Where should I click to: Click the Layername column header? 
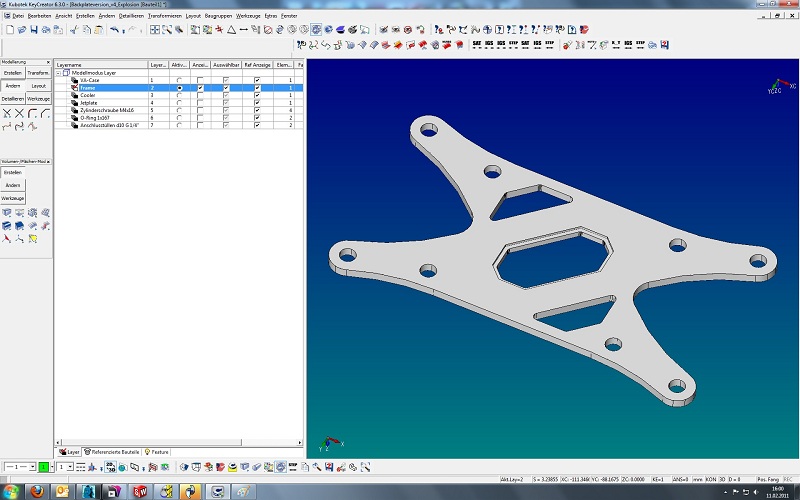click(x=102, y=65)
